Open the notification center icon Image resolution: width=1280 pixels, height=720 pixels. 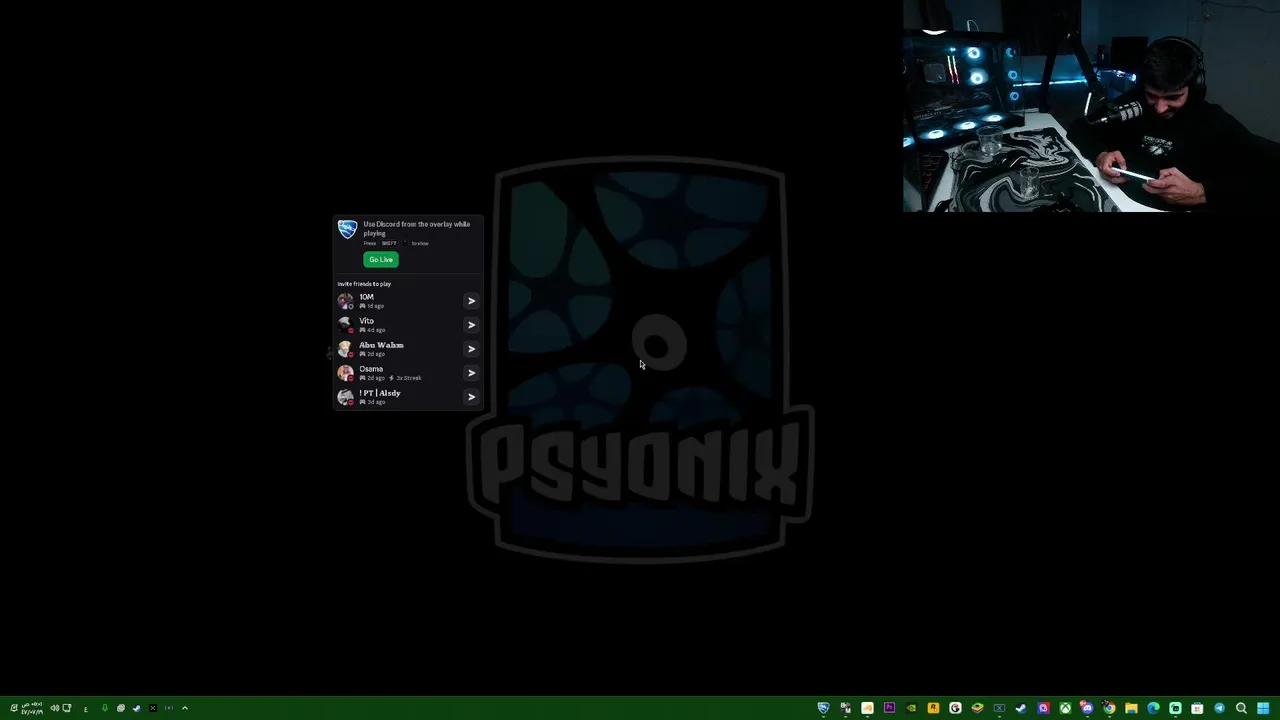(14, 708)
